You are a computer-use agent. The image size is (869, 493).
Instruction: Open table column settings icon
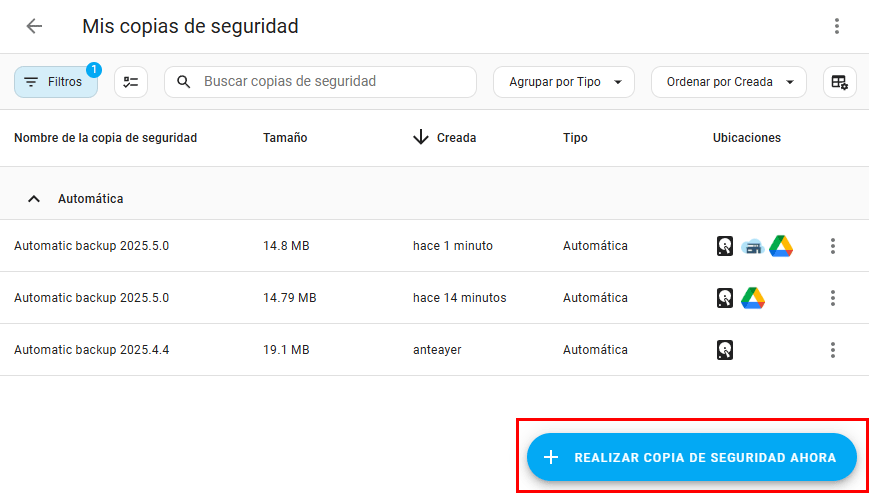coord(839,82)
